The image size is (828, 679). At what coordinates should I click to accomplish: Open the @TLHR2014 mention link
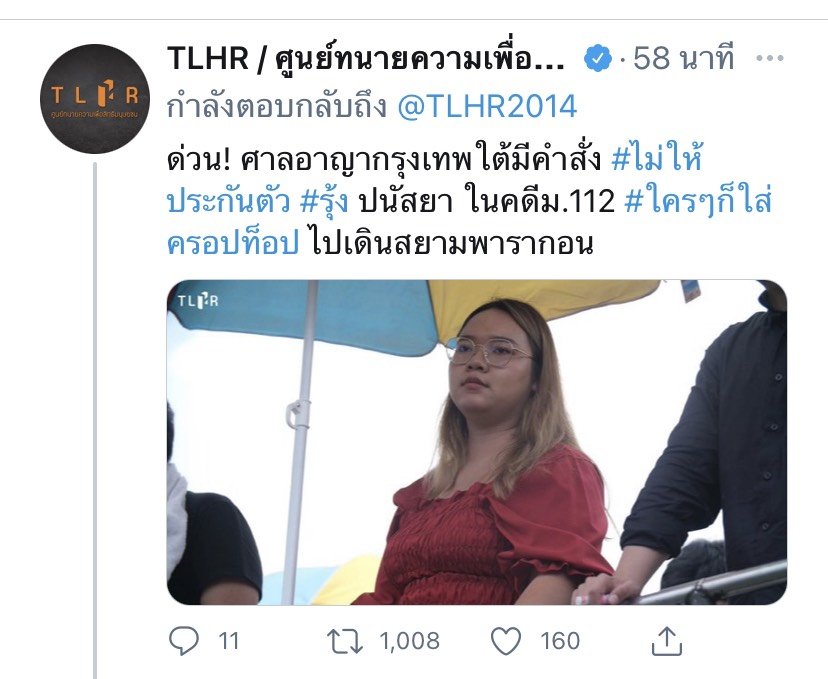click(487, 106)
